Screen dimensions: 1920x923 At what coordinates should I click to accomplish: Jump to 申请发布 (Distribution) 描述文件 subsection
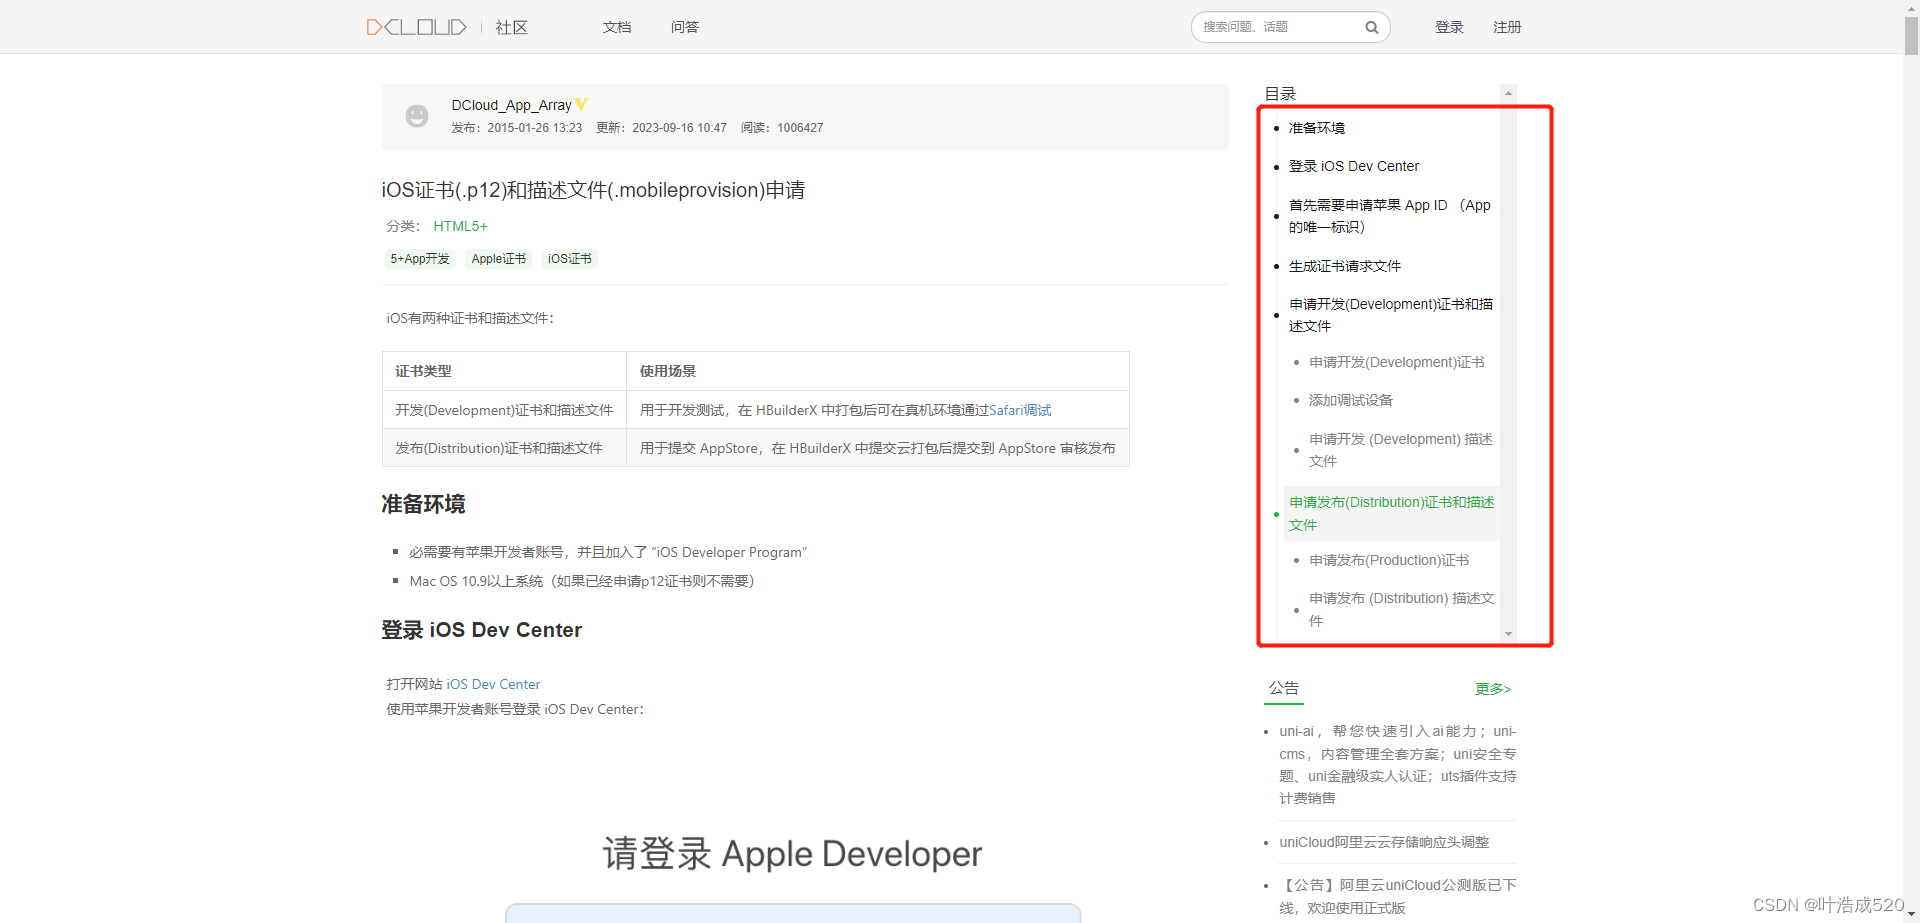[1401, 609]
